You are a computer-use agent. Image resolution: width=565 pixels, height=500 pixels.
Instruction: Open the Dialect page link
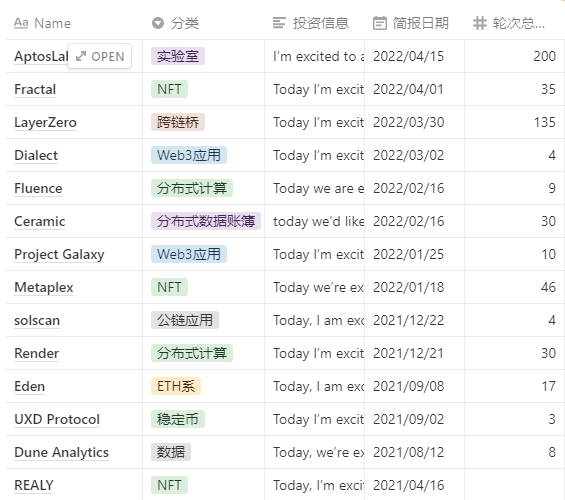point(36,155)
